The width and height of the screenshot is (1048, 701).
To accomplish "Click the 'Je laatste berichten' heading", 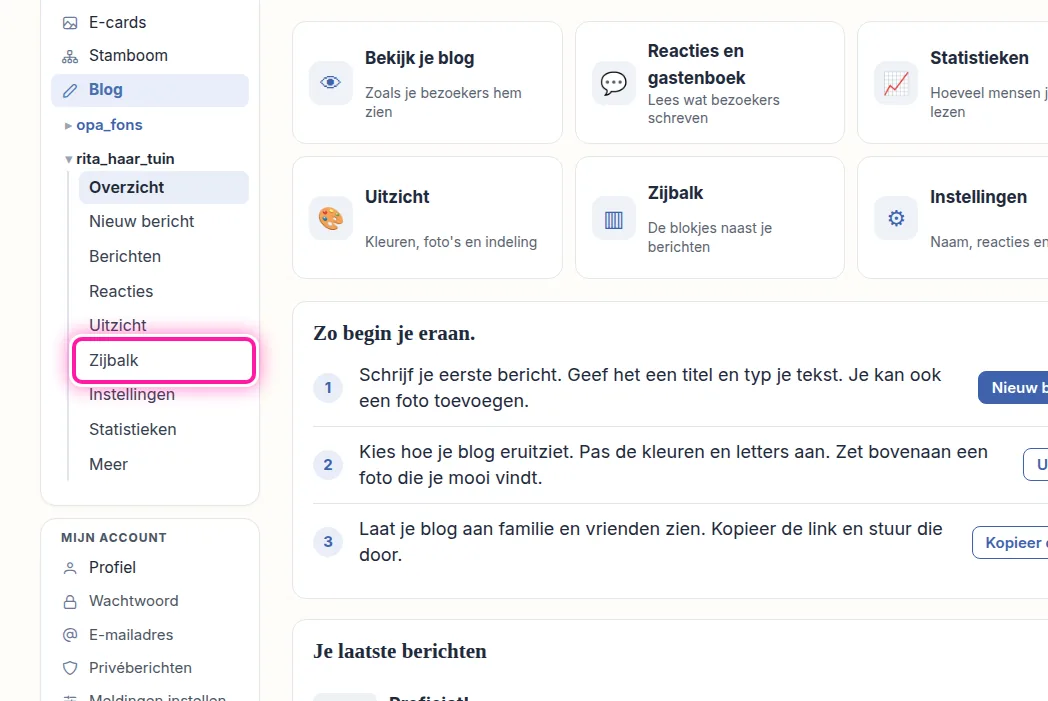I will pos(400,651).
